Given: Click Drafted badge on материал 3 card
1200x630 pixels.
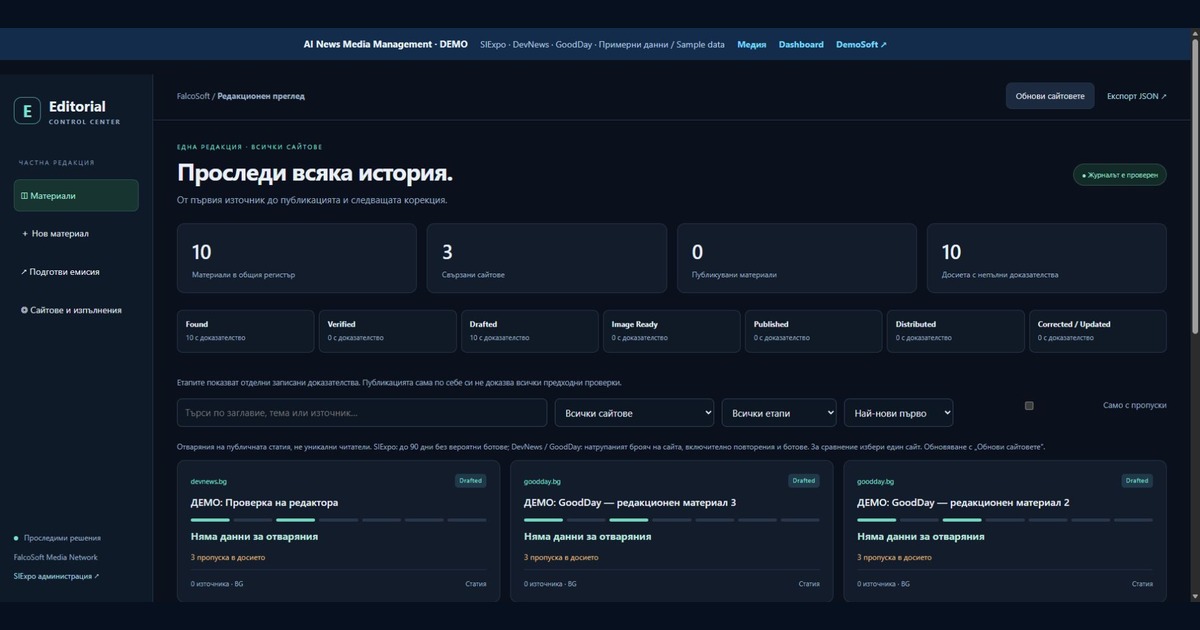Looking at the screenshot, I should [804, 481].
